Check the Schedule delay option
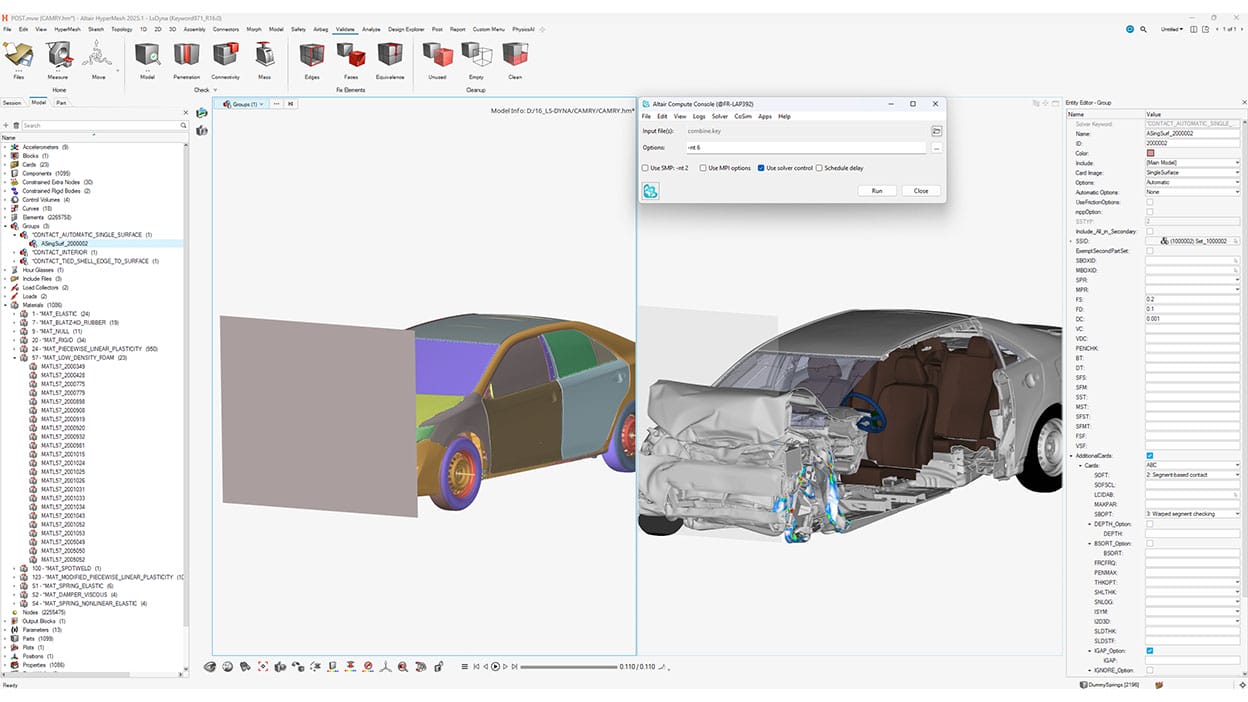1248x702 pixels. [819, 167]
